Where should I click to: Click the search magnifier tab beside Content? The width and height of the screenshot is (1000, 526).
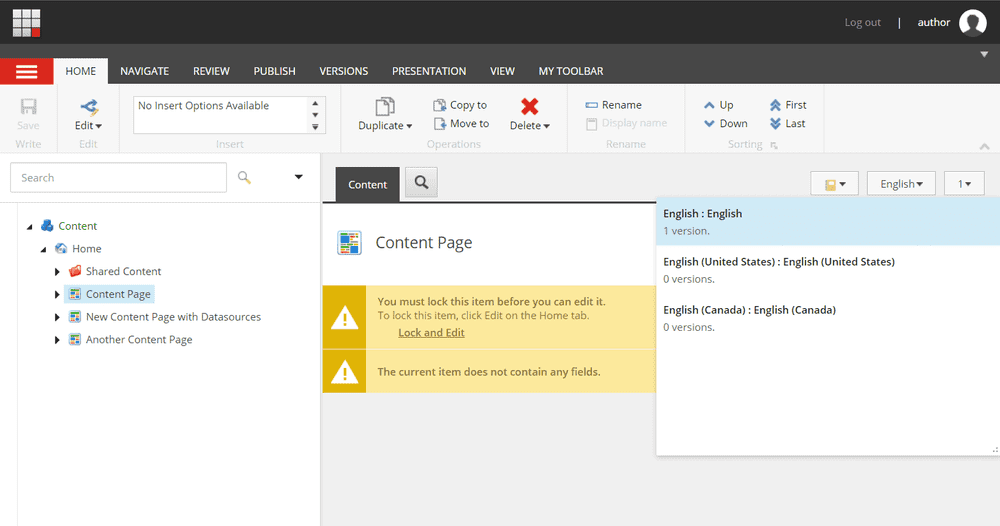point(421,183)
